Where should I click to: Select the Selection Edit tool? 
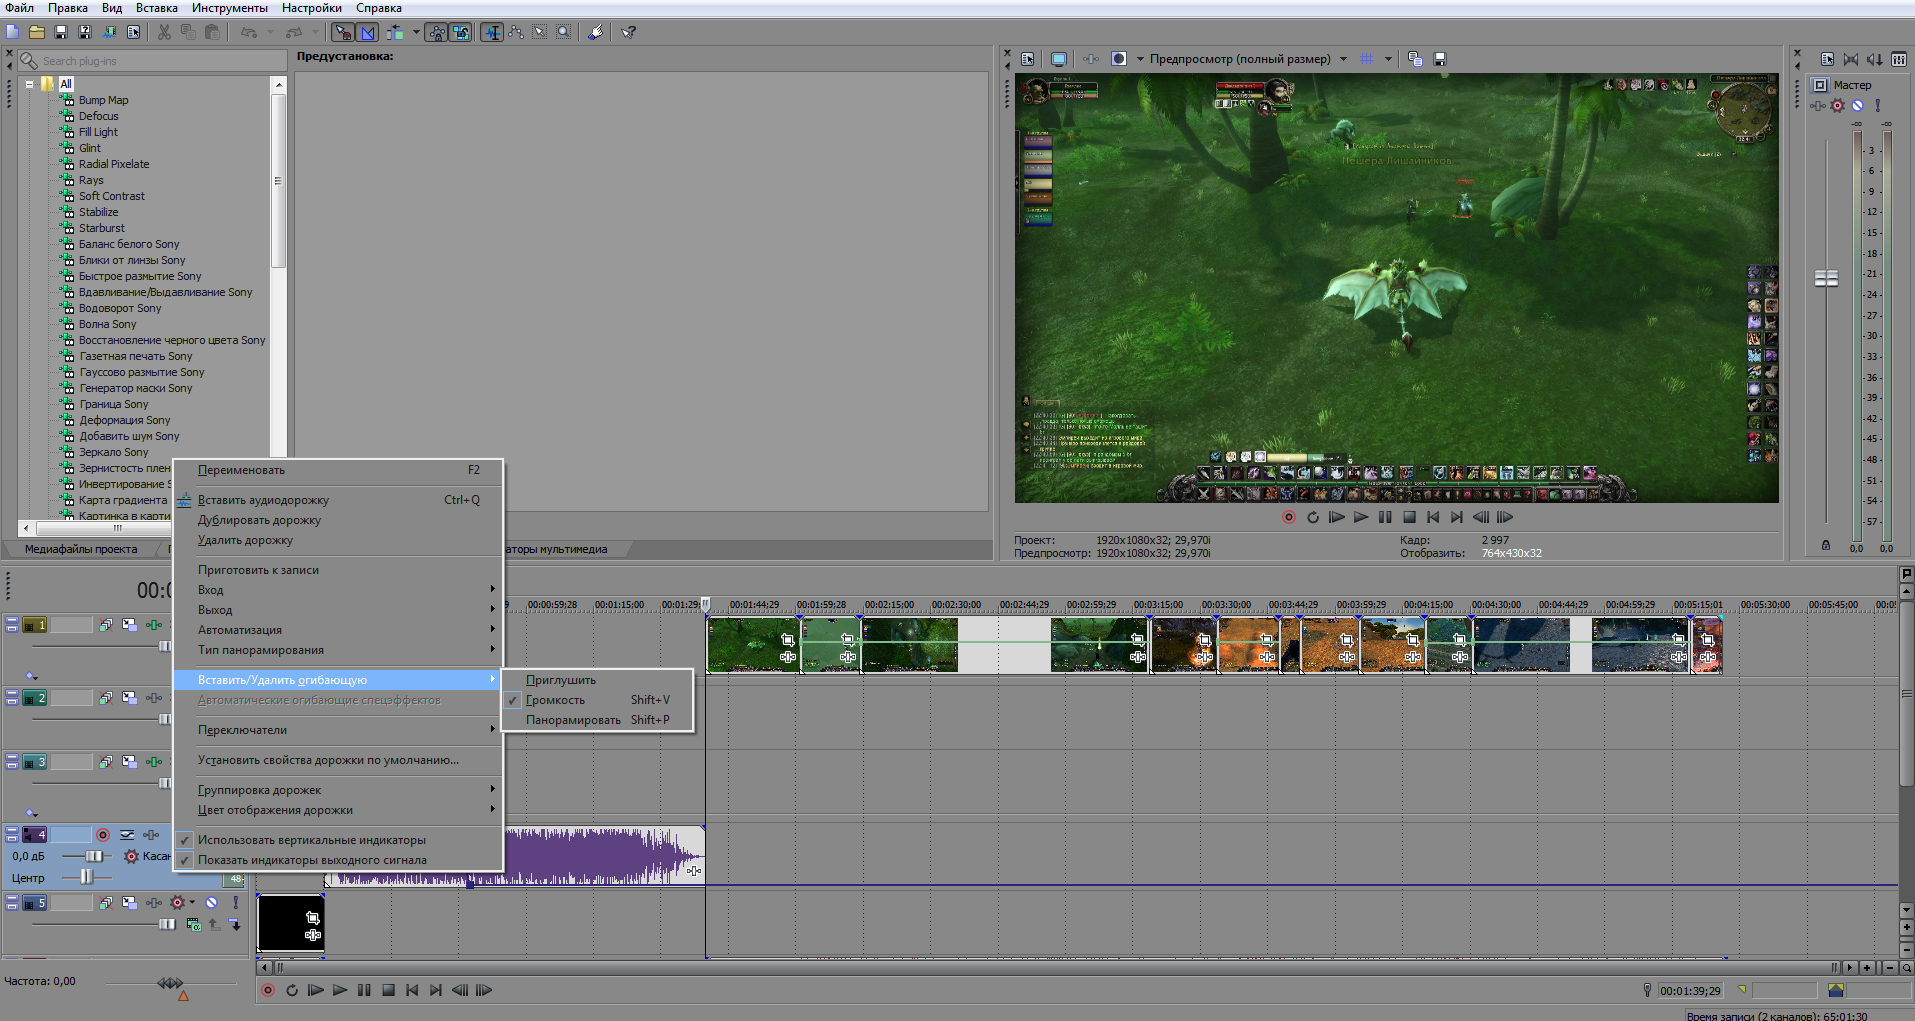(x=540, y=32)
